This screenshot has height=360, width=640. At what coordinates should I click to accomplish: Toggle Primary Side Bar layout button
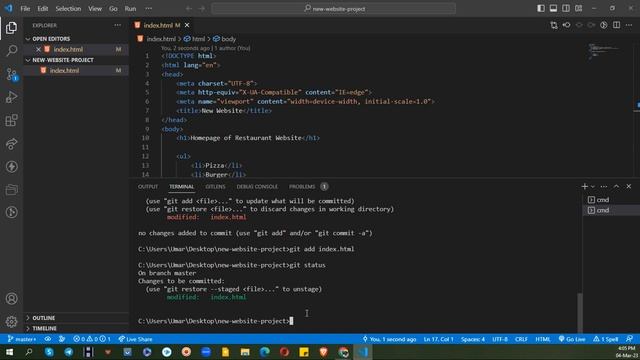[x=541, y=9]
